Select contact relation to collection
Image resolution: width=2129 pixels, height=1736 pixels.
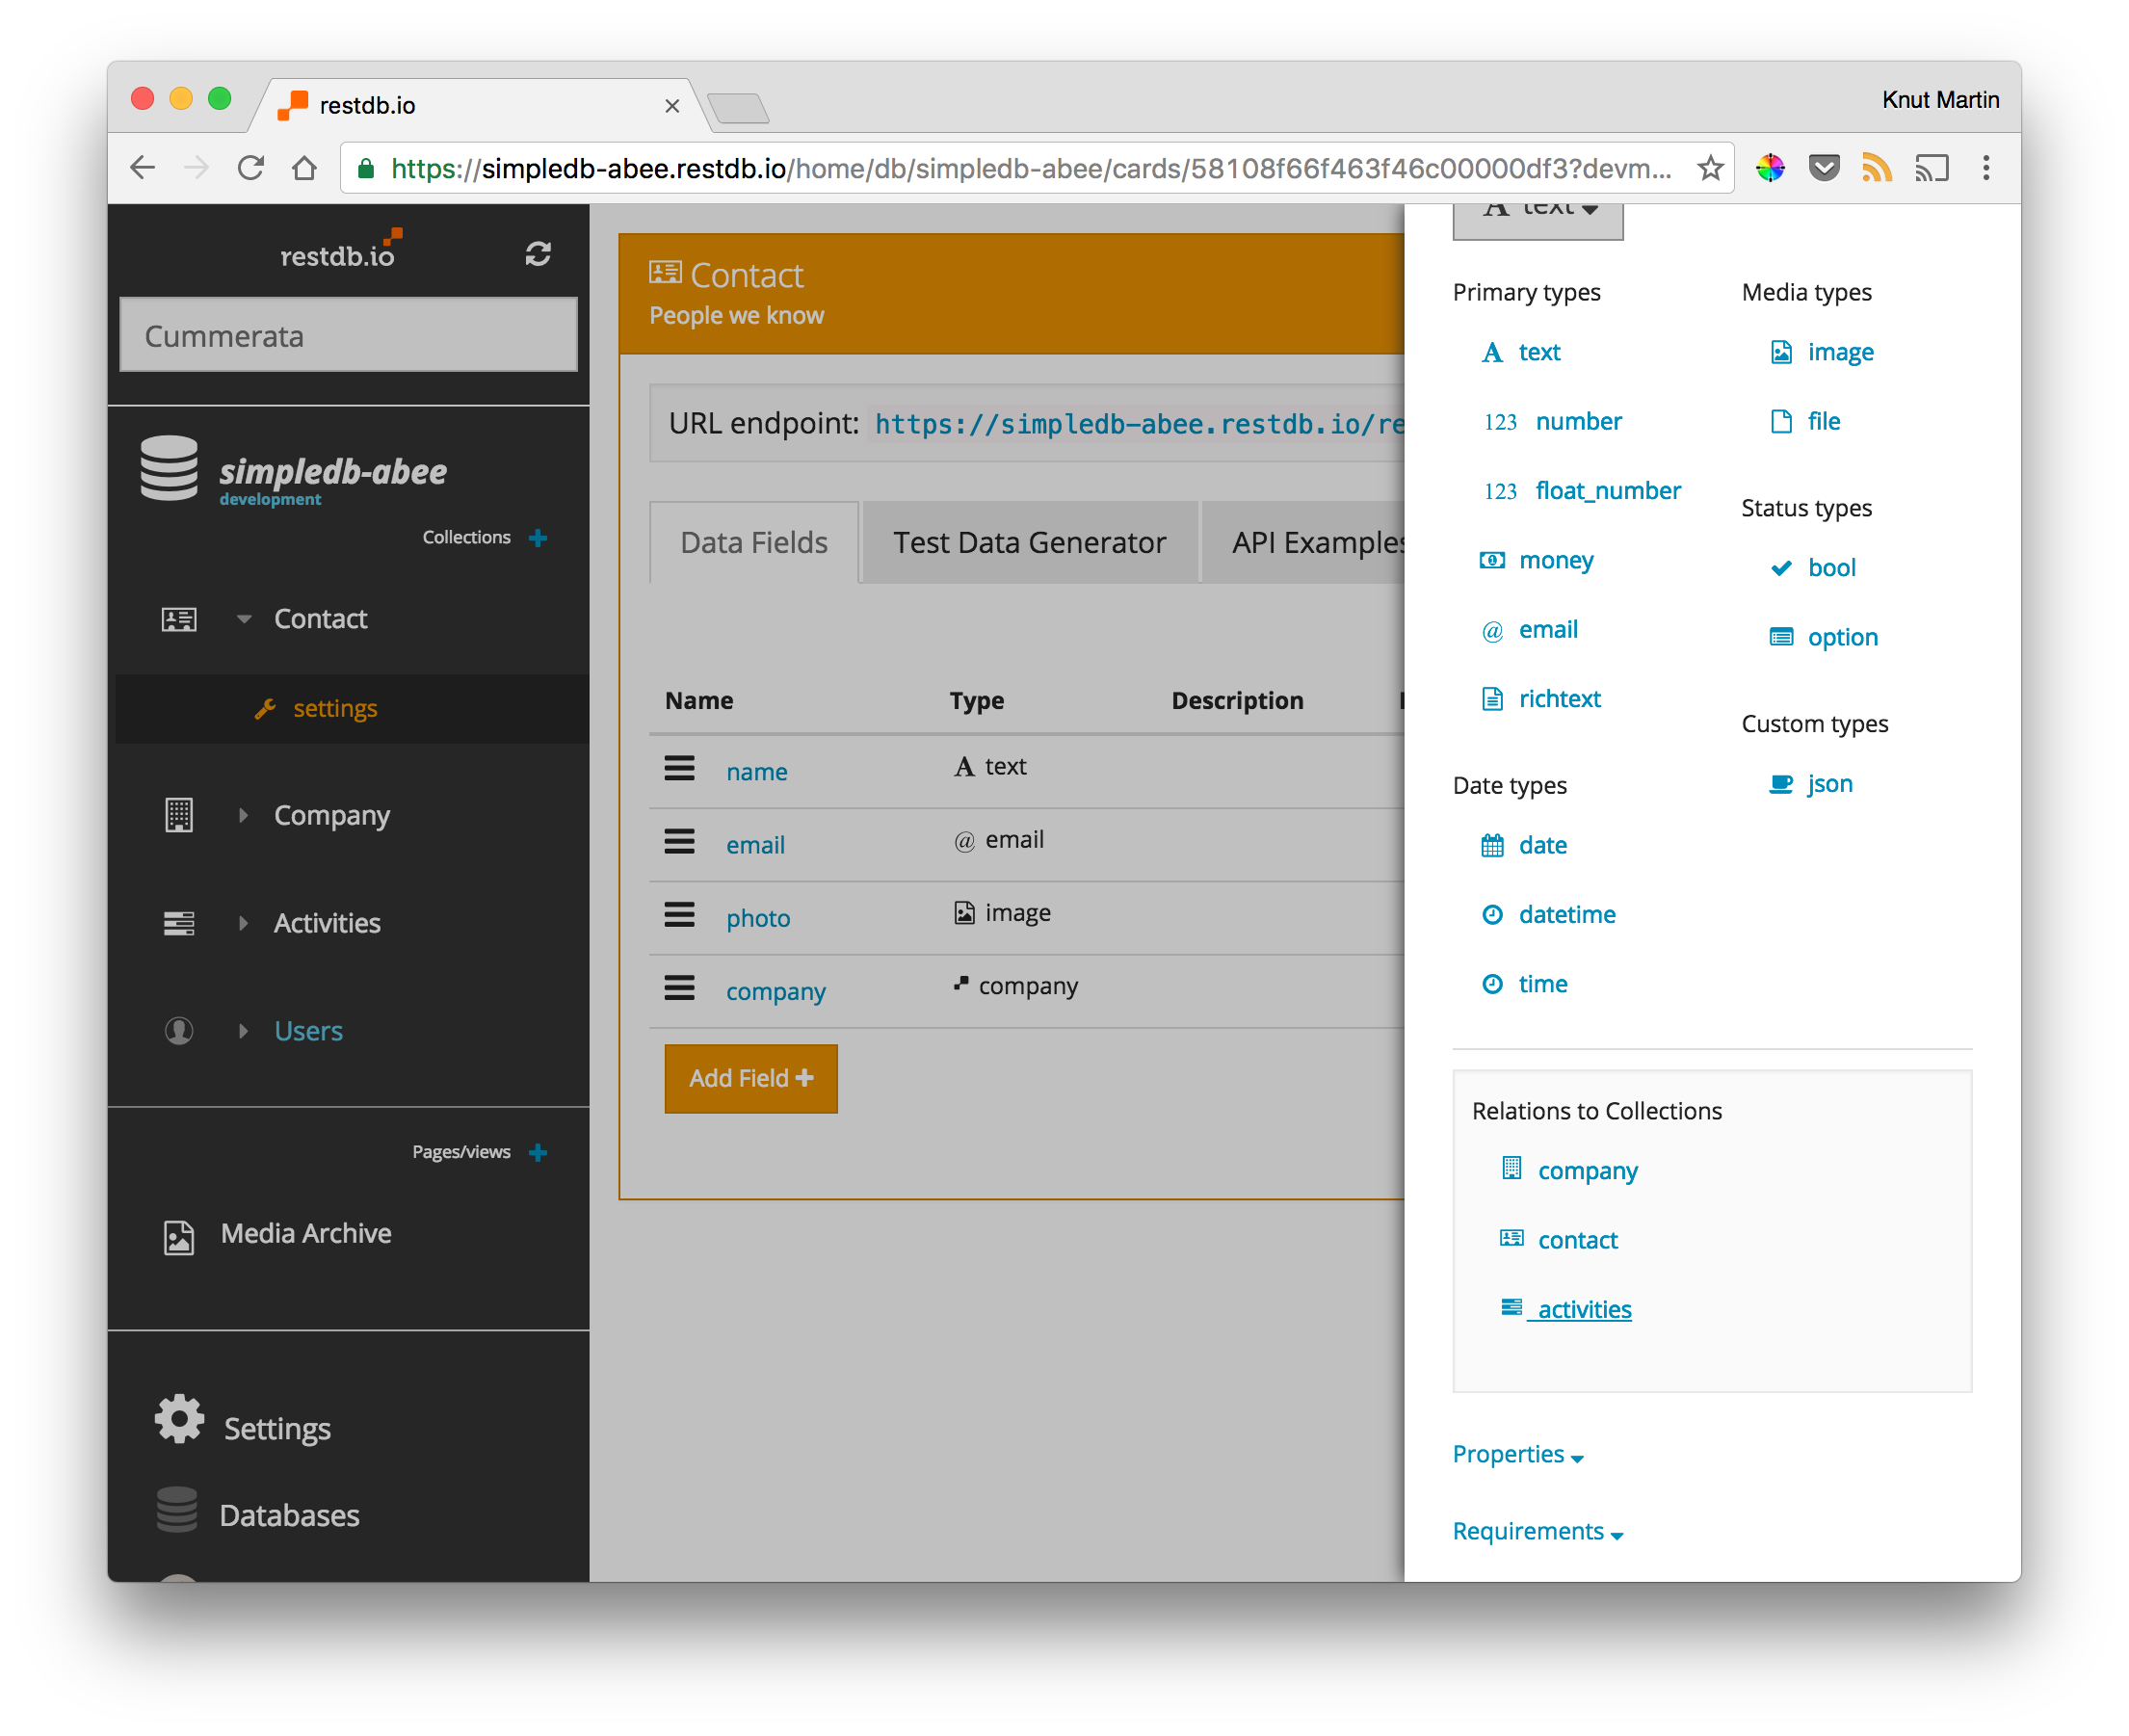[x=1577, y=1239]
